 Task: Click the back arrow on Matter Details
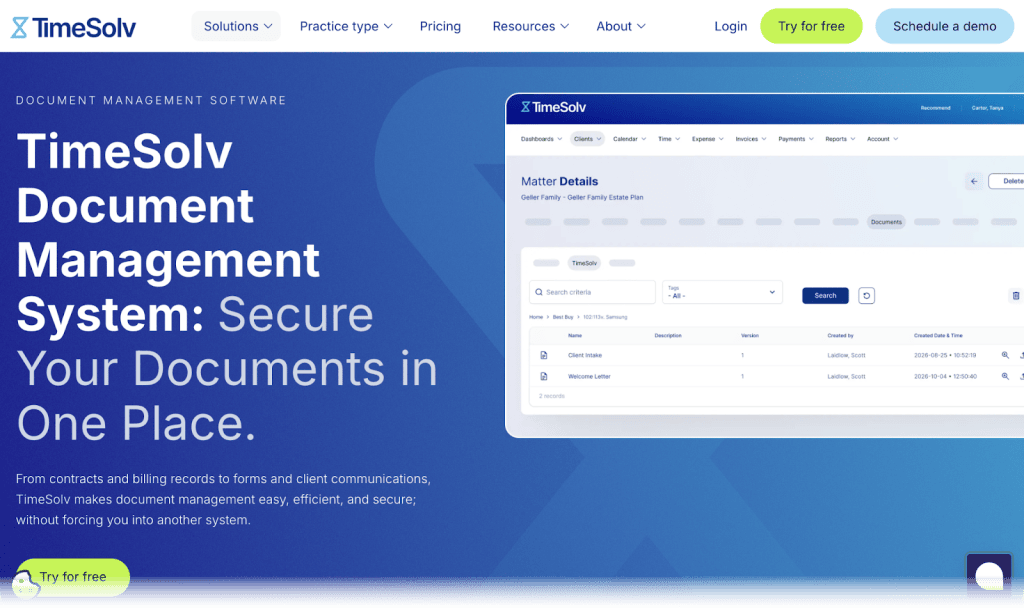click(x=974, y=181)
